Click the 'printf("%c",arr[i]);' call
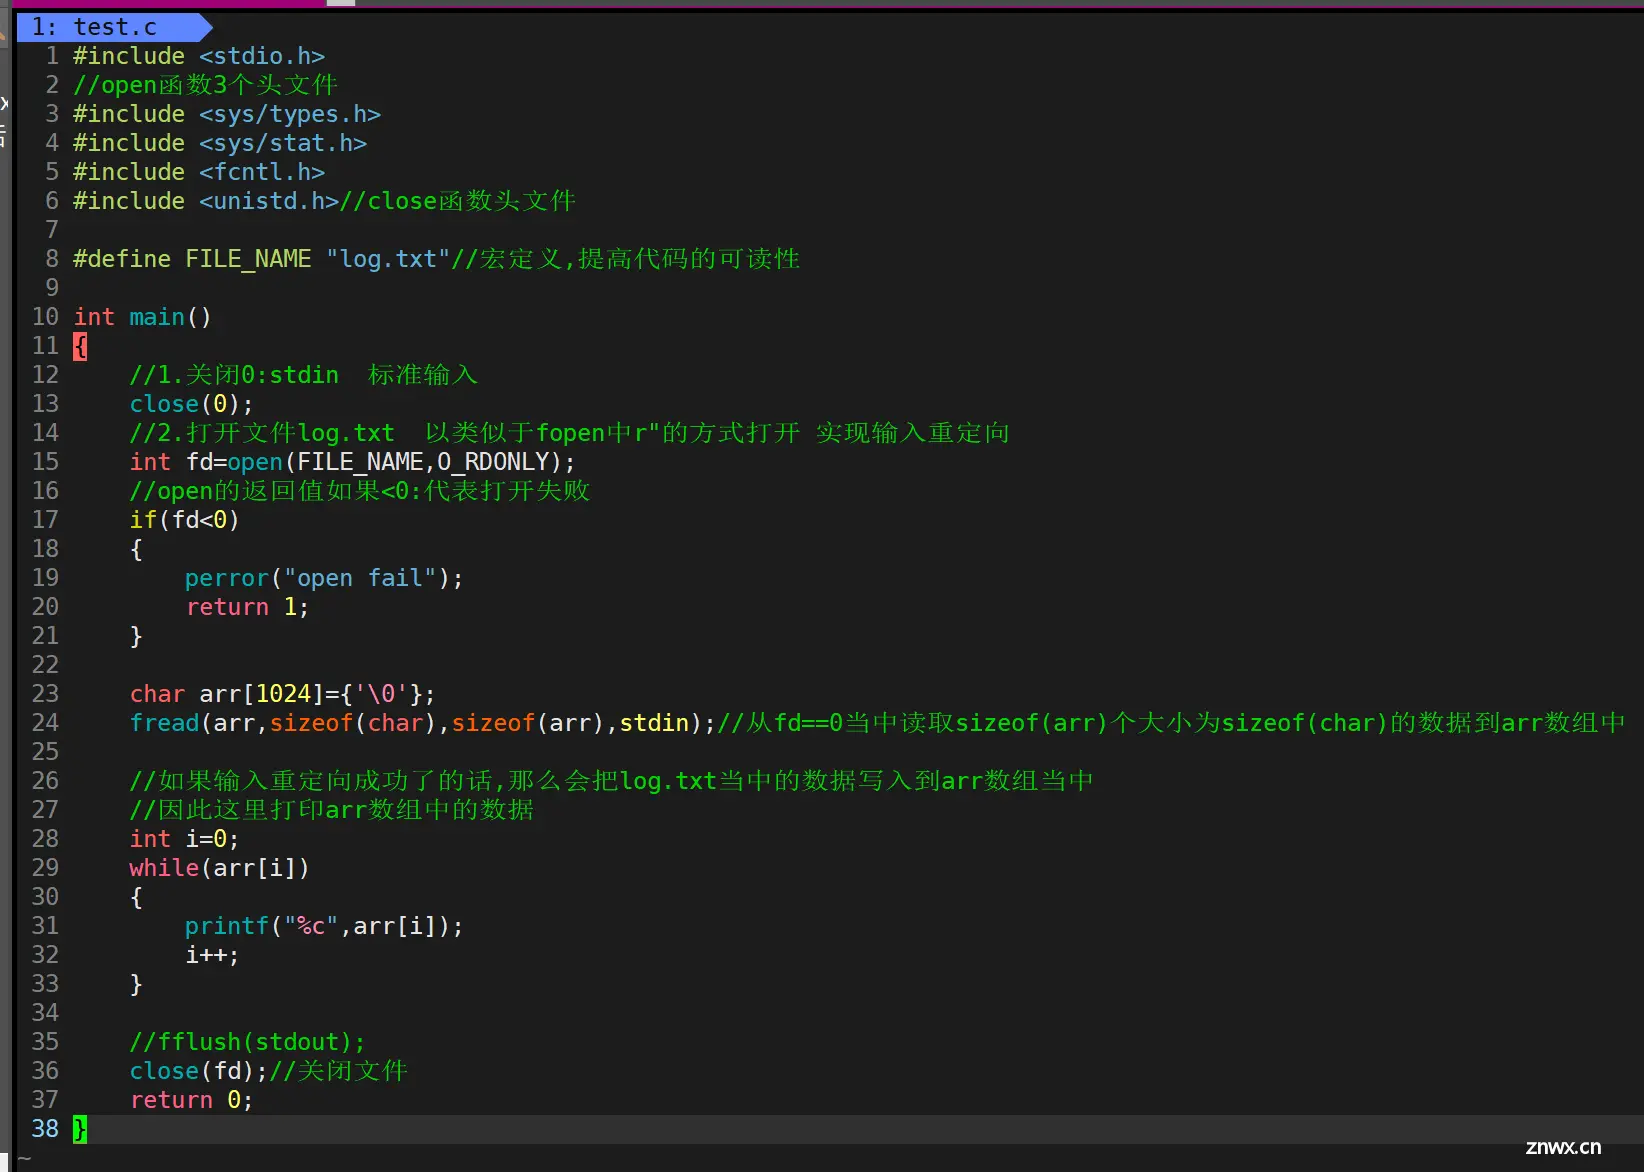1644x1172 pixels. pyautogui.click(x=324, y=926)
